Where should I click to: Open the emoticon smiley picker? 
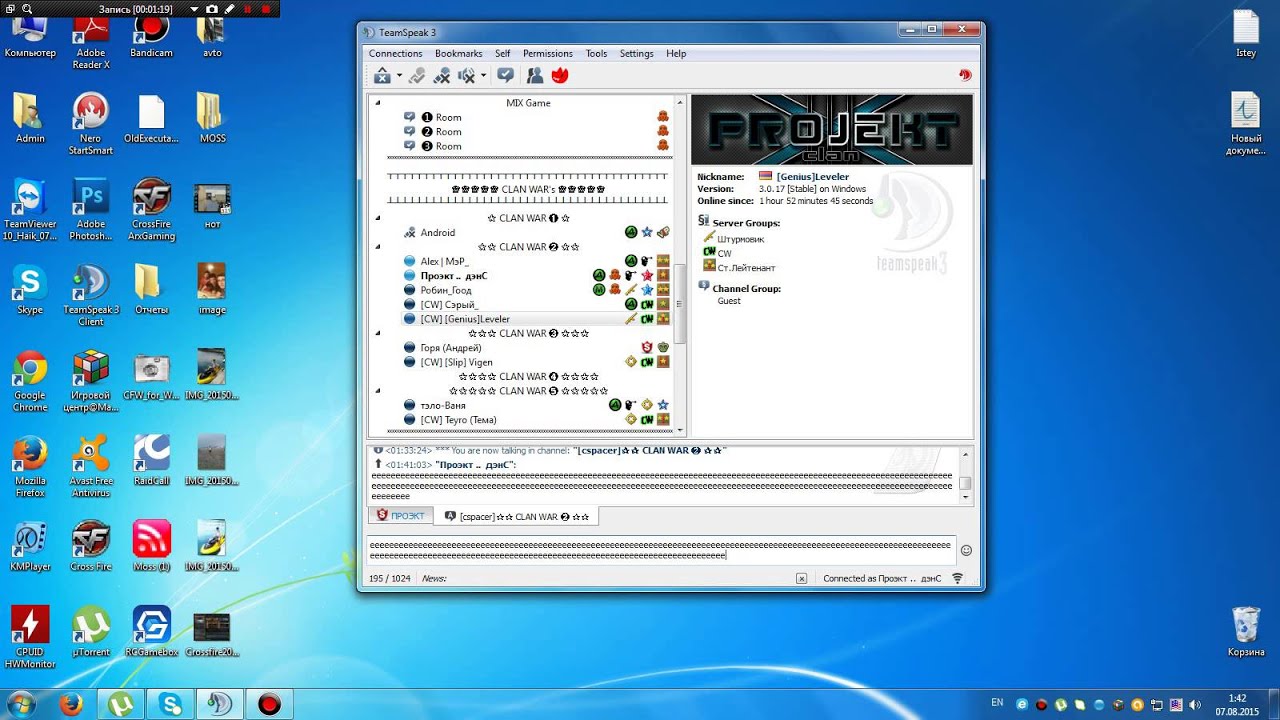(x=966, y=550)
